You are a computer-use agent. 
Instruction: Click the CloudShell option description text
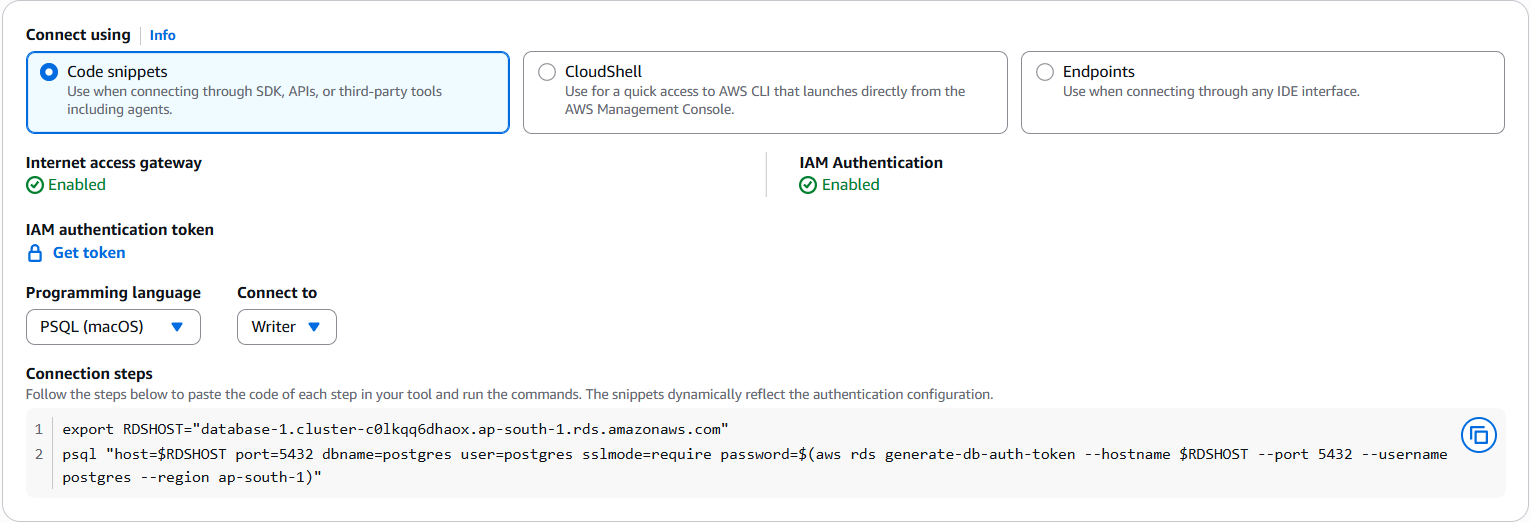(765, 100)
